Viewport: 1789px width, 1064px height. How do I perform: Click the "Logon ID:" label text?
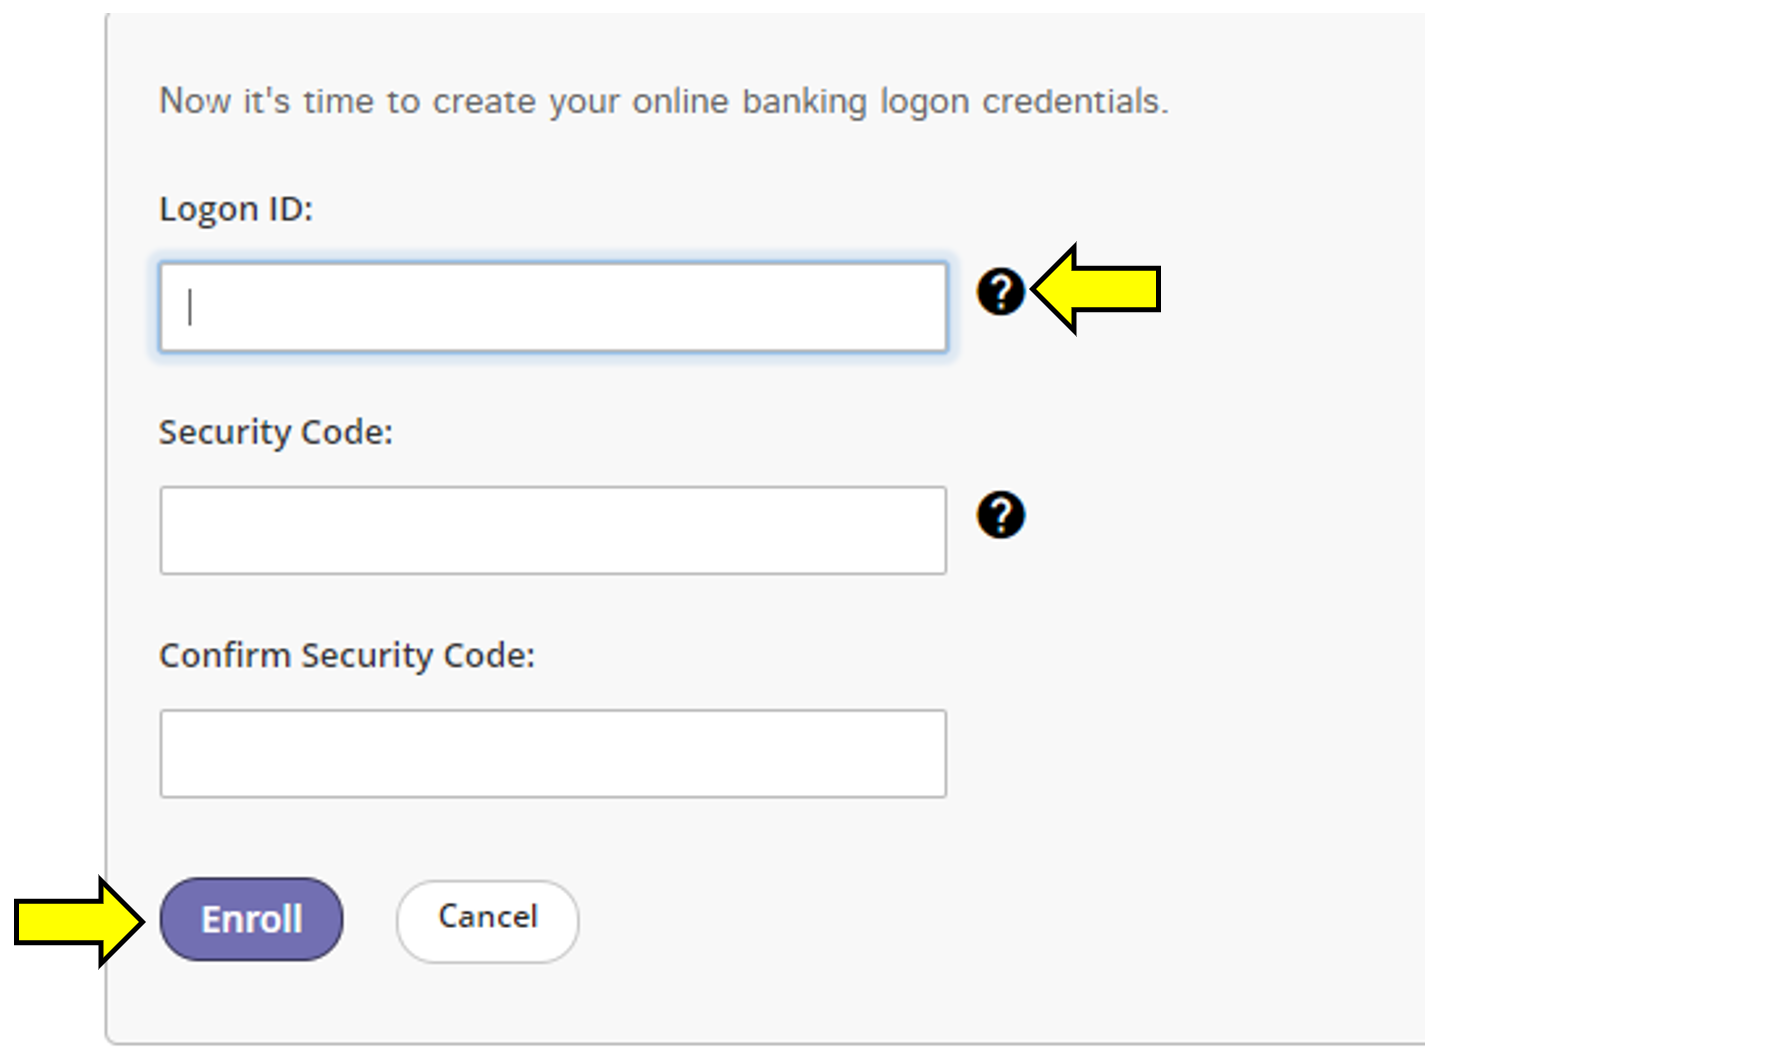[236, 209]
